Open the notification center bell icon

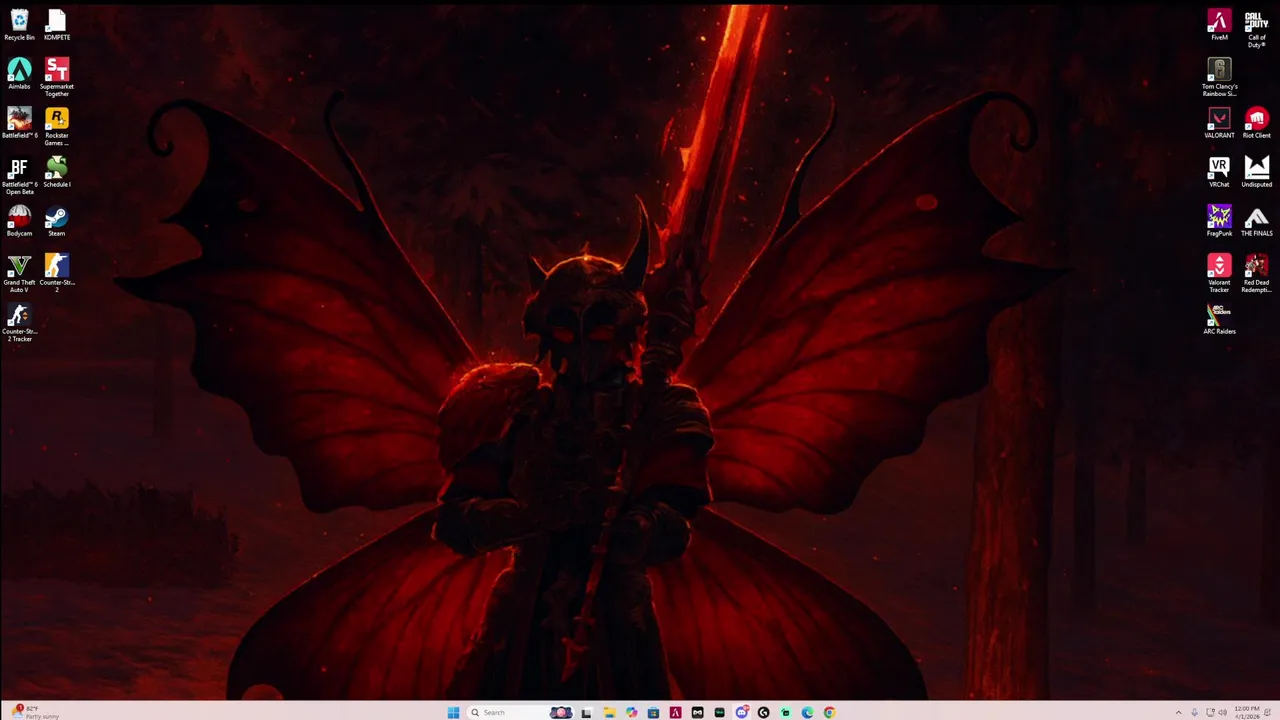(1267, 712)
